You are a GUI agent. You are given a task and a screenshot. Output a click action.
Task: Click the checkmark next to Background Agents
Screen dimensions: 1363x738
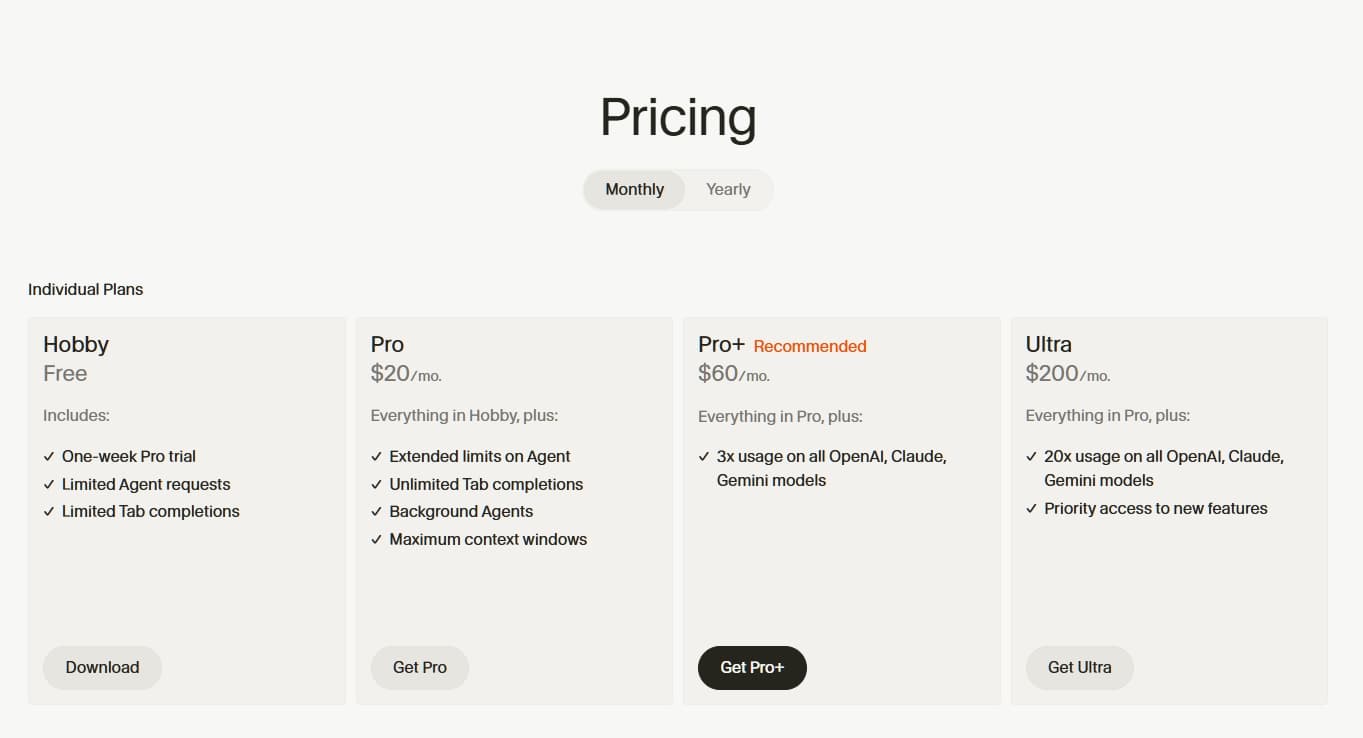click(x=375, y=511)
